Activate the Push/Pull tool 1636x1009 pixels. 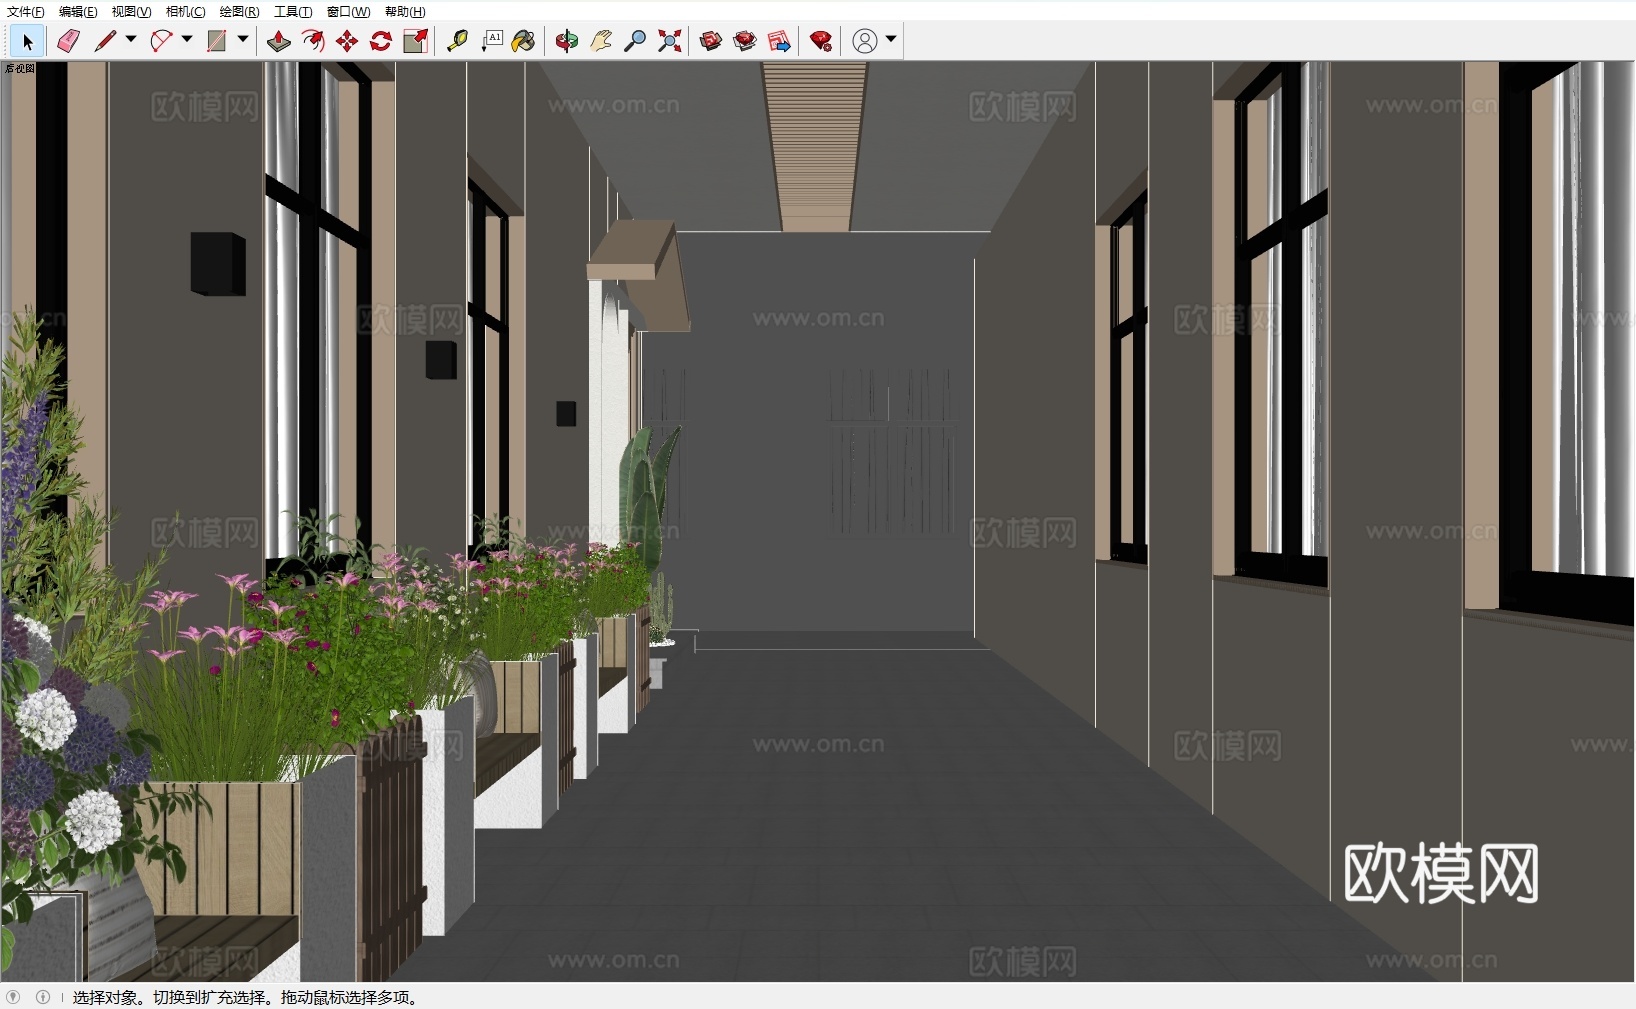279,41
